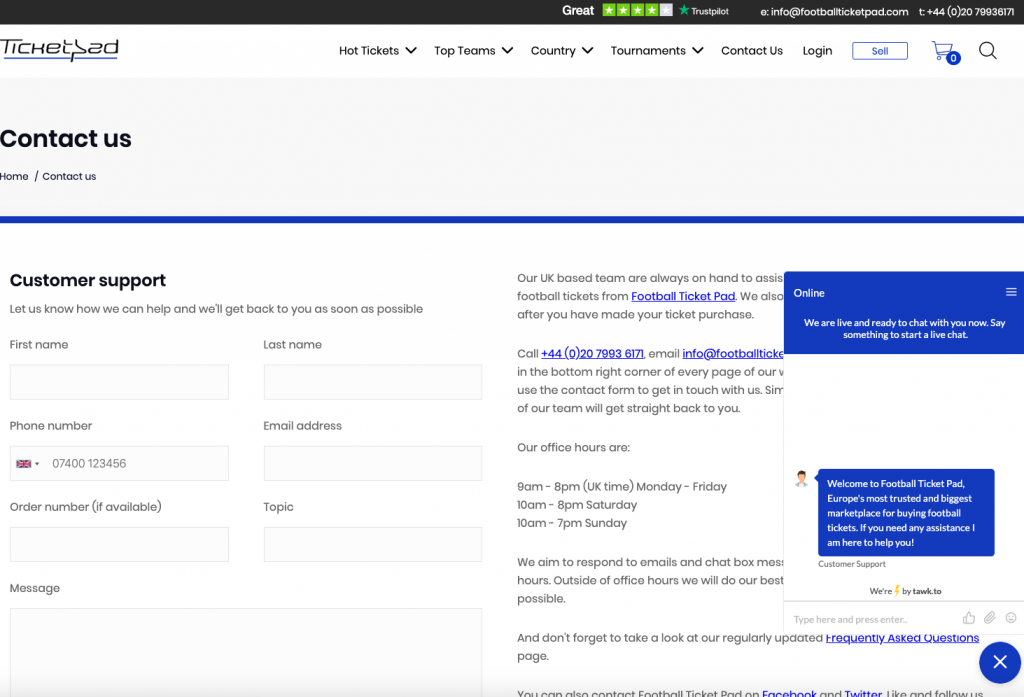The width and height of the screenshot is (1024, 697).
Task: Click the Home breadcrumb link
Action: point(14,176)
